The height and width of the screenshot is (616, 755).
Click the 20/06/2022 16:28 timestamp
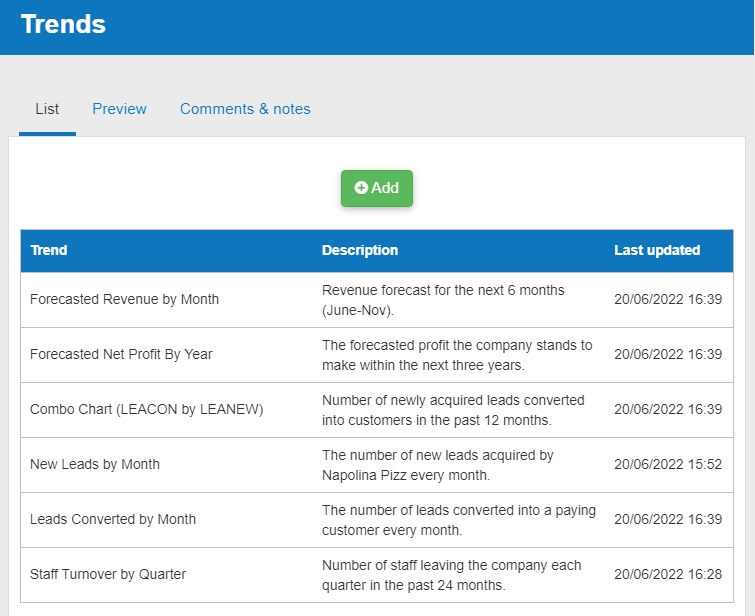pos(668,574)
